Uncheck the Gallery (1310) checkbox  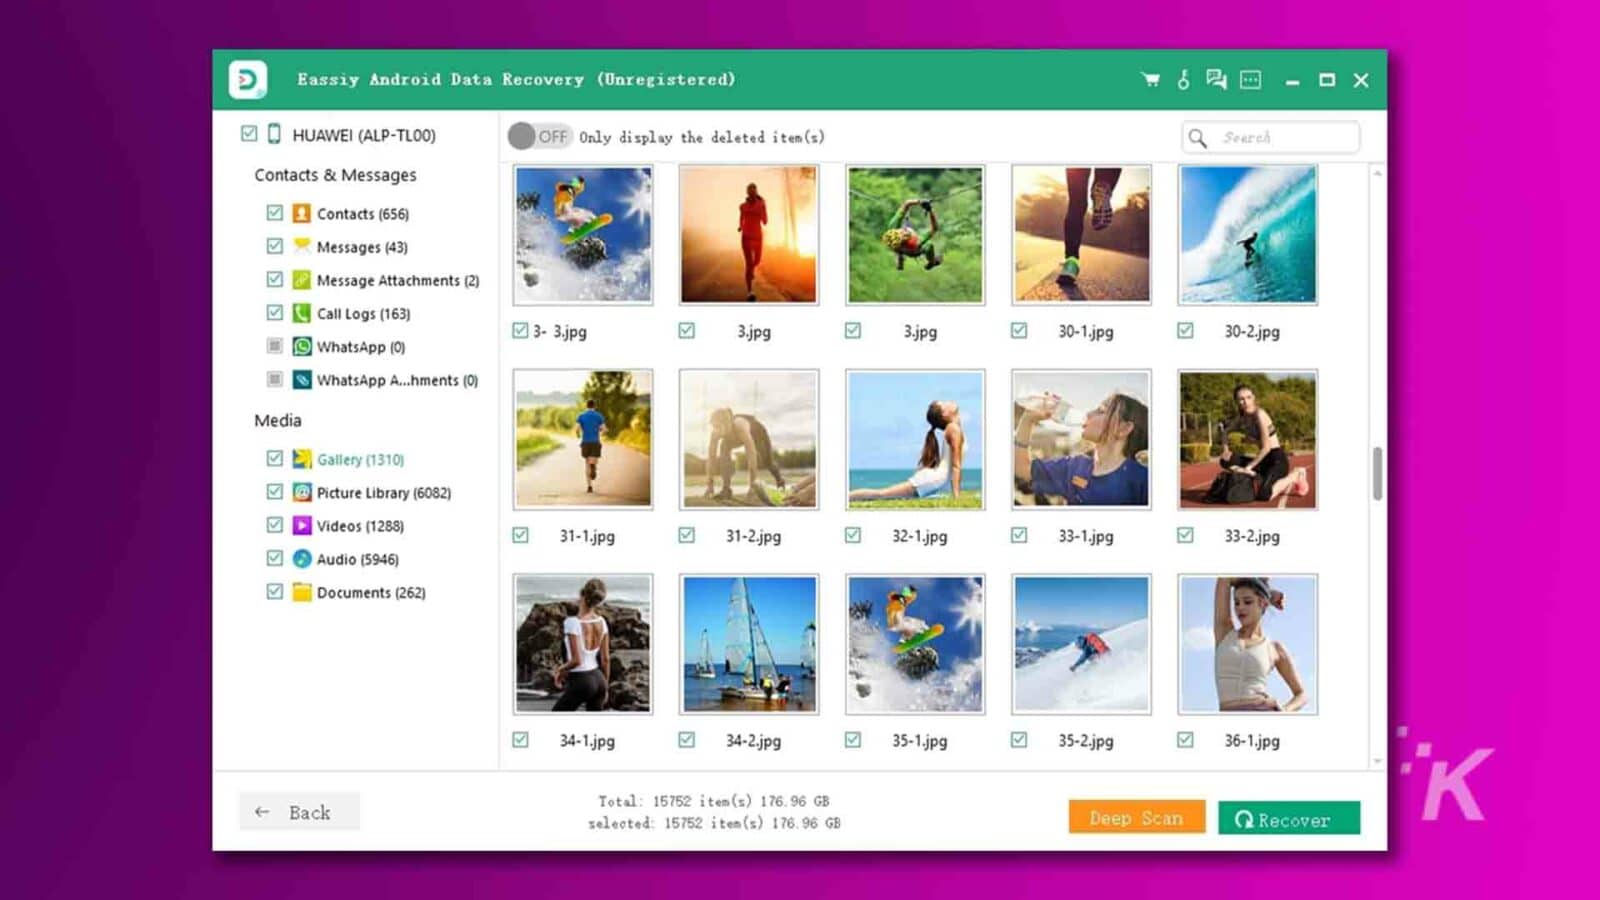tap(275, 458)
